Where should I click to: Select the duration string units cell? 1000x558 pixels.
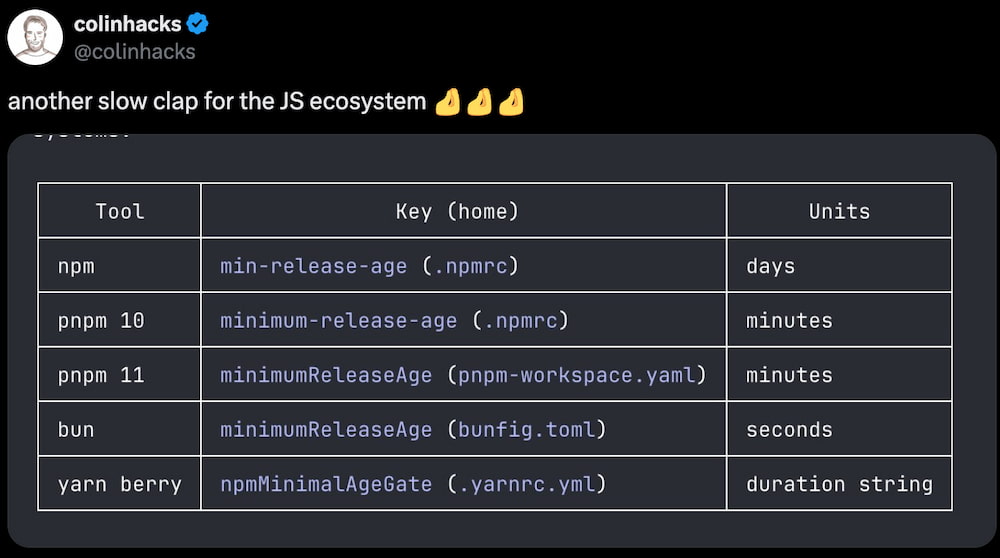tap(839, 483)
